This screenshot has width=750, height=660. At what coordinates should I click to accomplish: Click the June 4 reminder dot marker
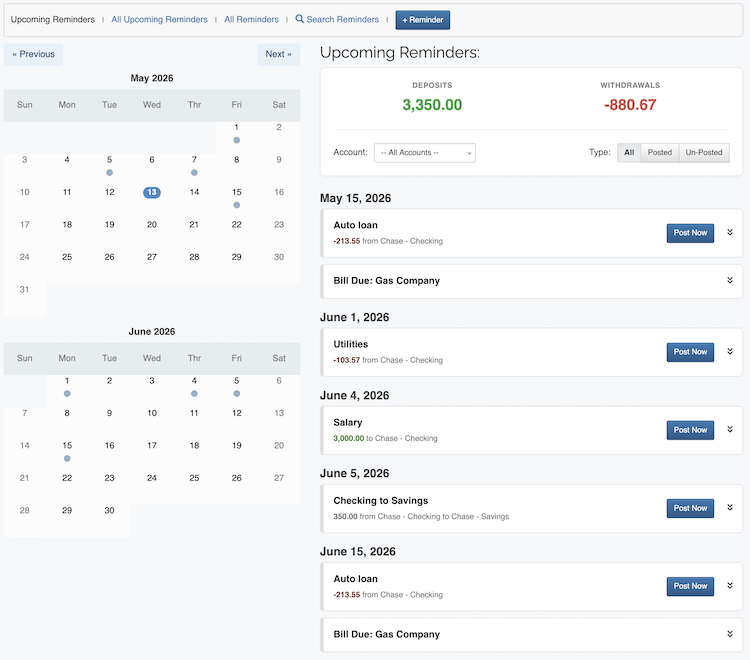point(194,394)
